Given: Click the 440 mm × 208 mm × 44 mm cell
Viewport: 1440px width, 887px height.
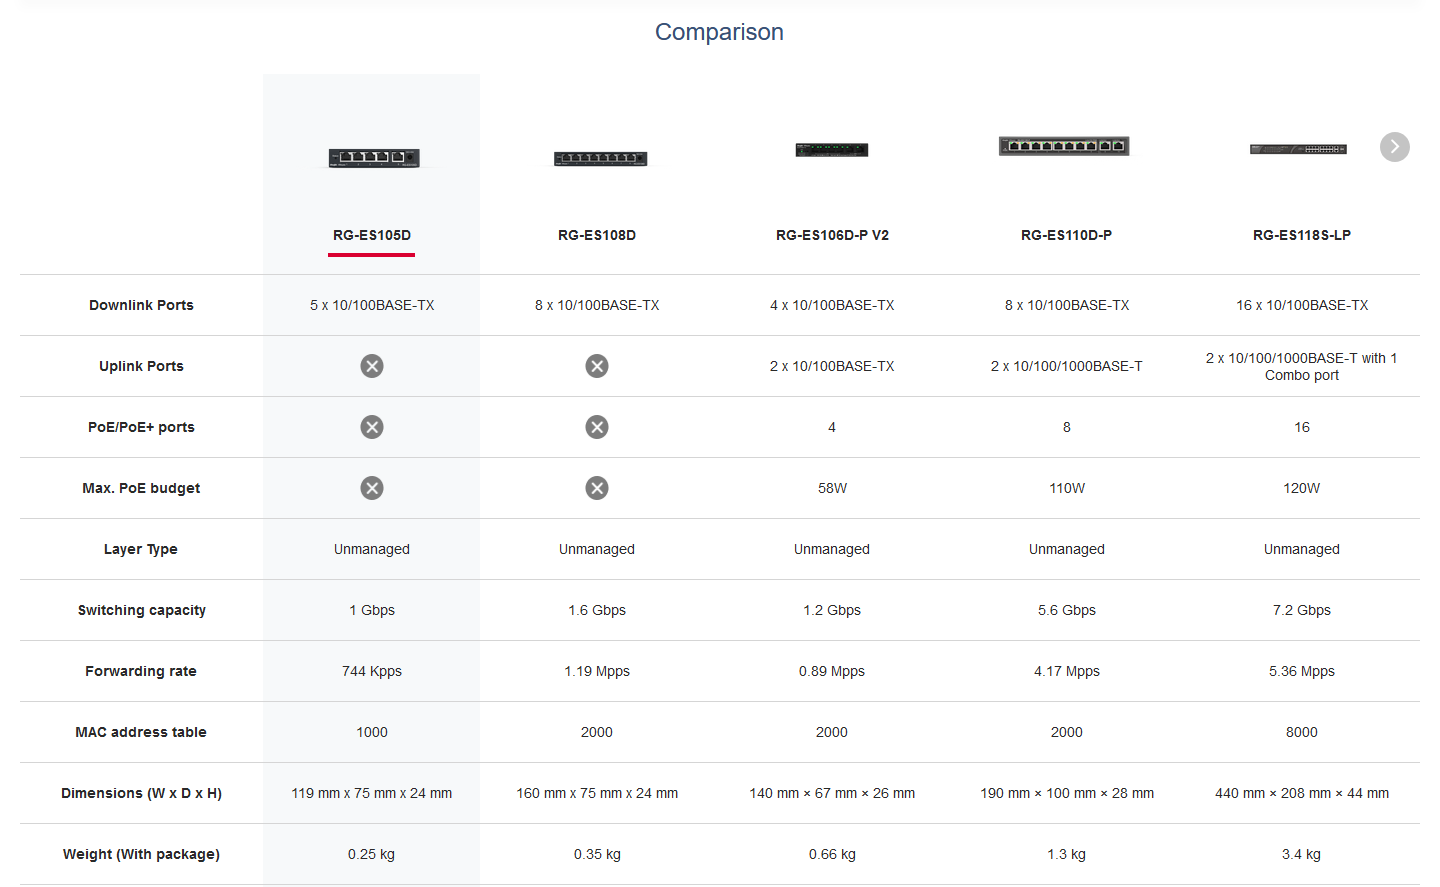Looking at the screenshot, I should pos(1302,793).
